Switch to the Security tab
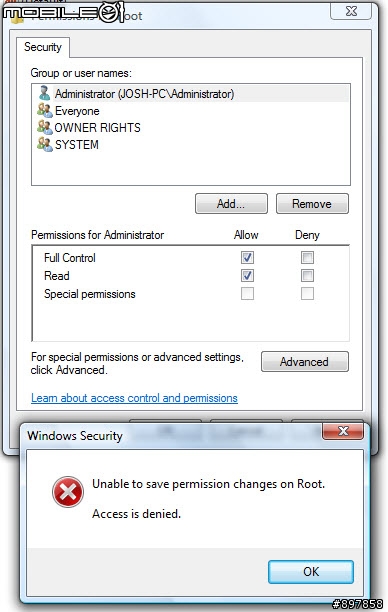The height and width of the screenshot is (612, 388). point(43,47)
